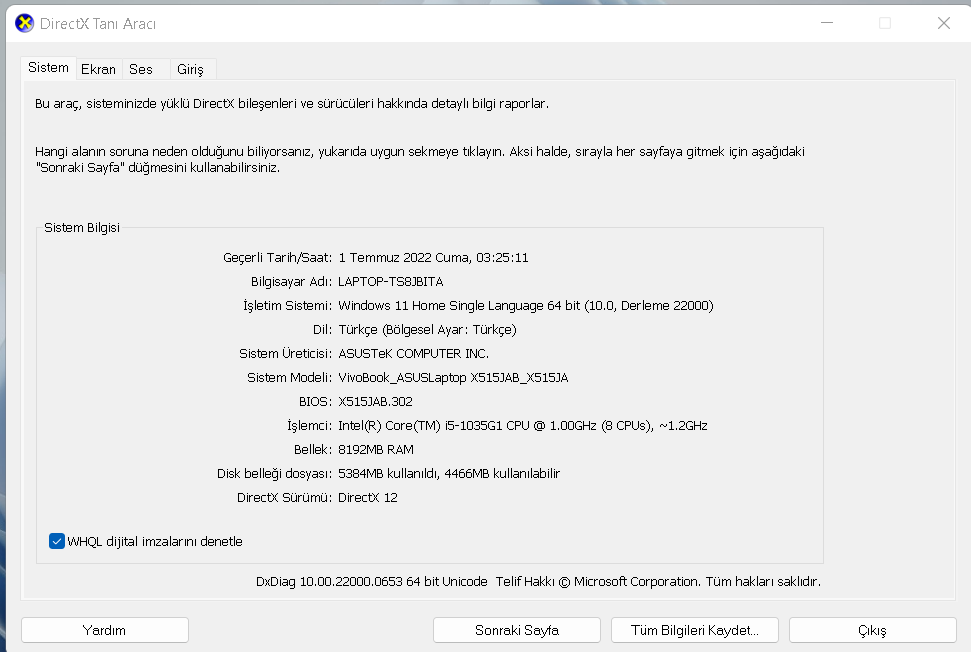Click the Windows 11 Home Single Language value
This screenshot has height=652, width=971.
point(526,306)
